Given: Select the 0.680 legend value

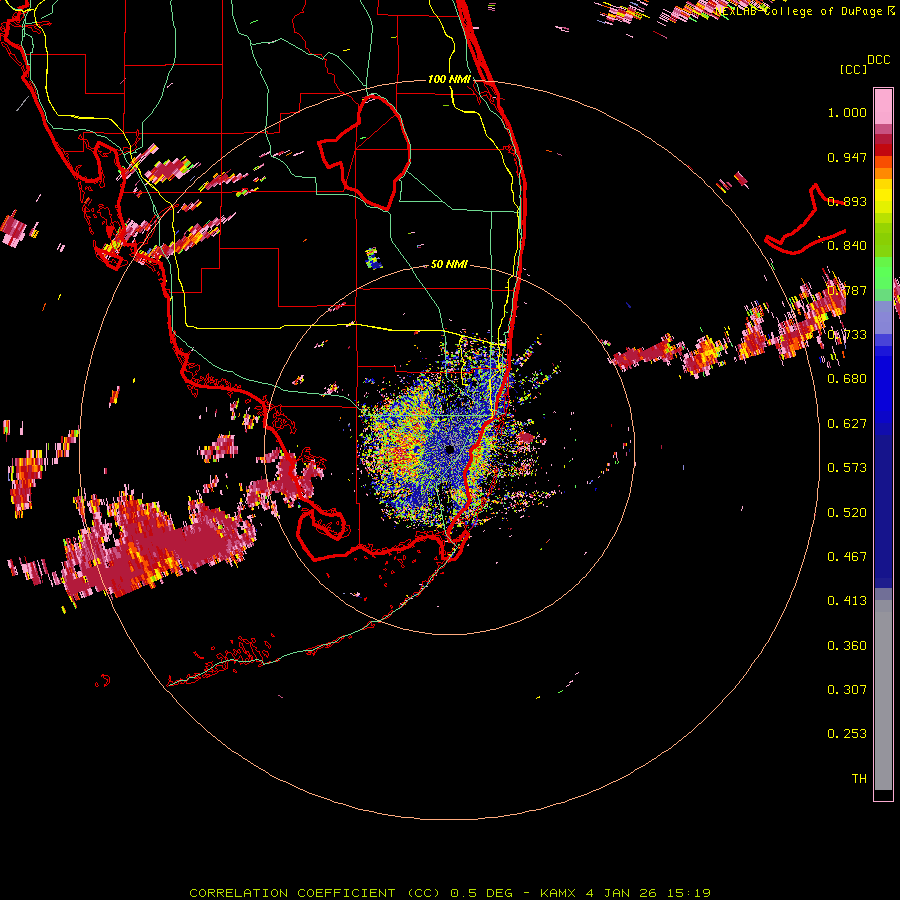Looking at the screenshot, I should coord(847,379).
